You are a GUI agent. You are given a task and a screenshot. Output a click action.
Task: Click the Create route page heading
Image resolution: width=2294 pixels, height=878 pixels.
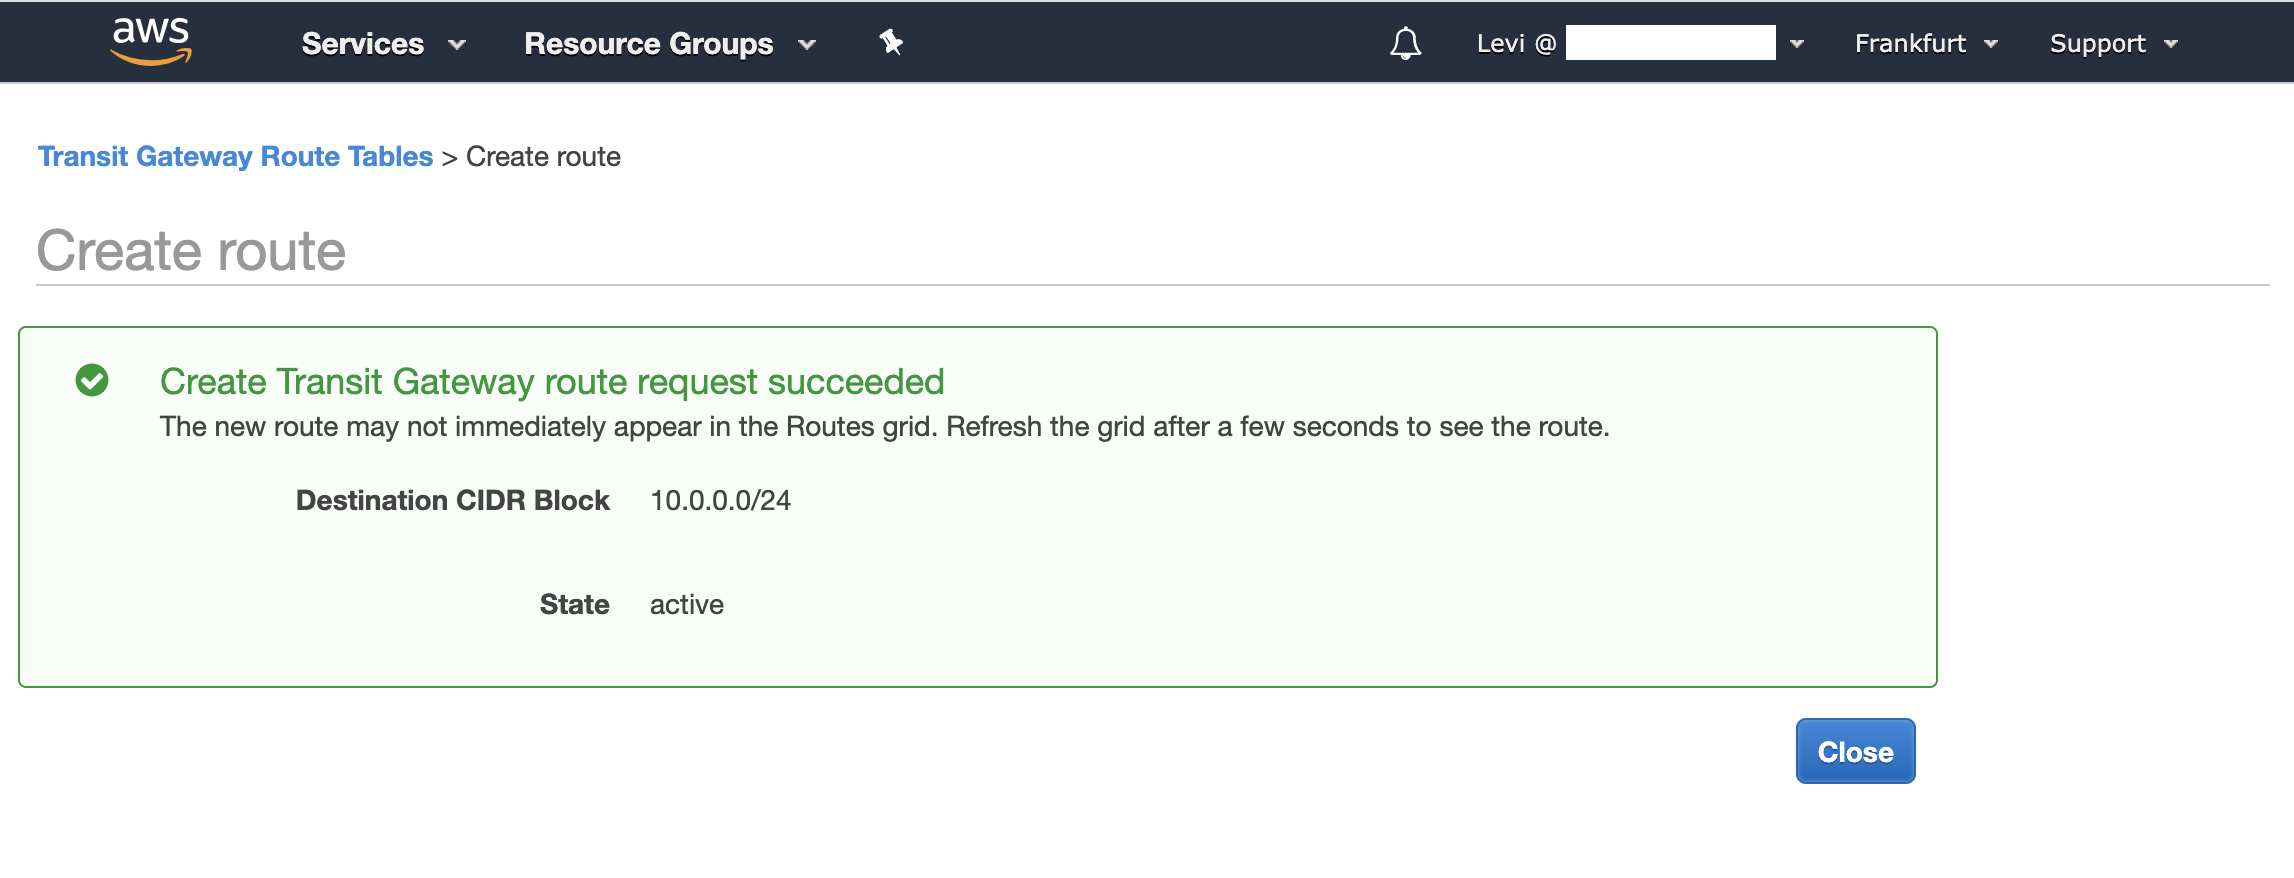[191, 250]
